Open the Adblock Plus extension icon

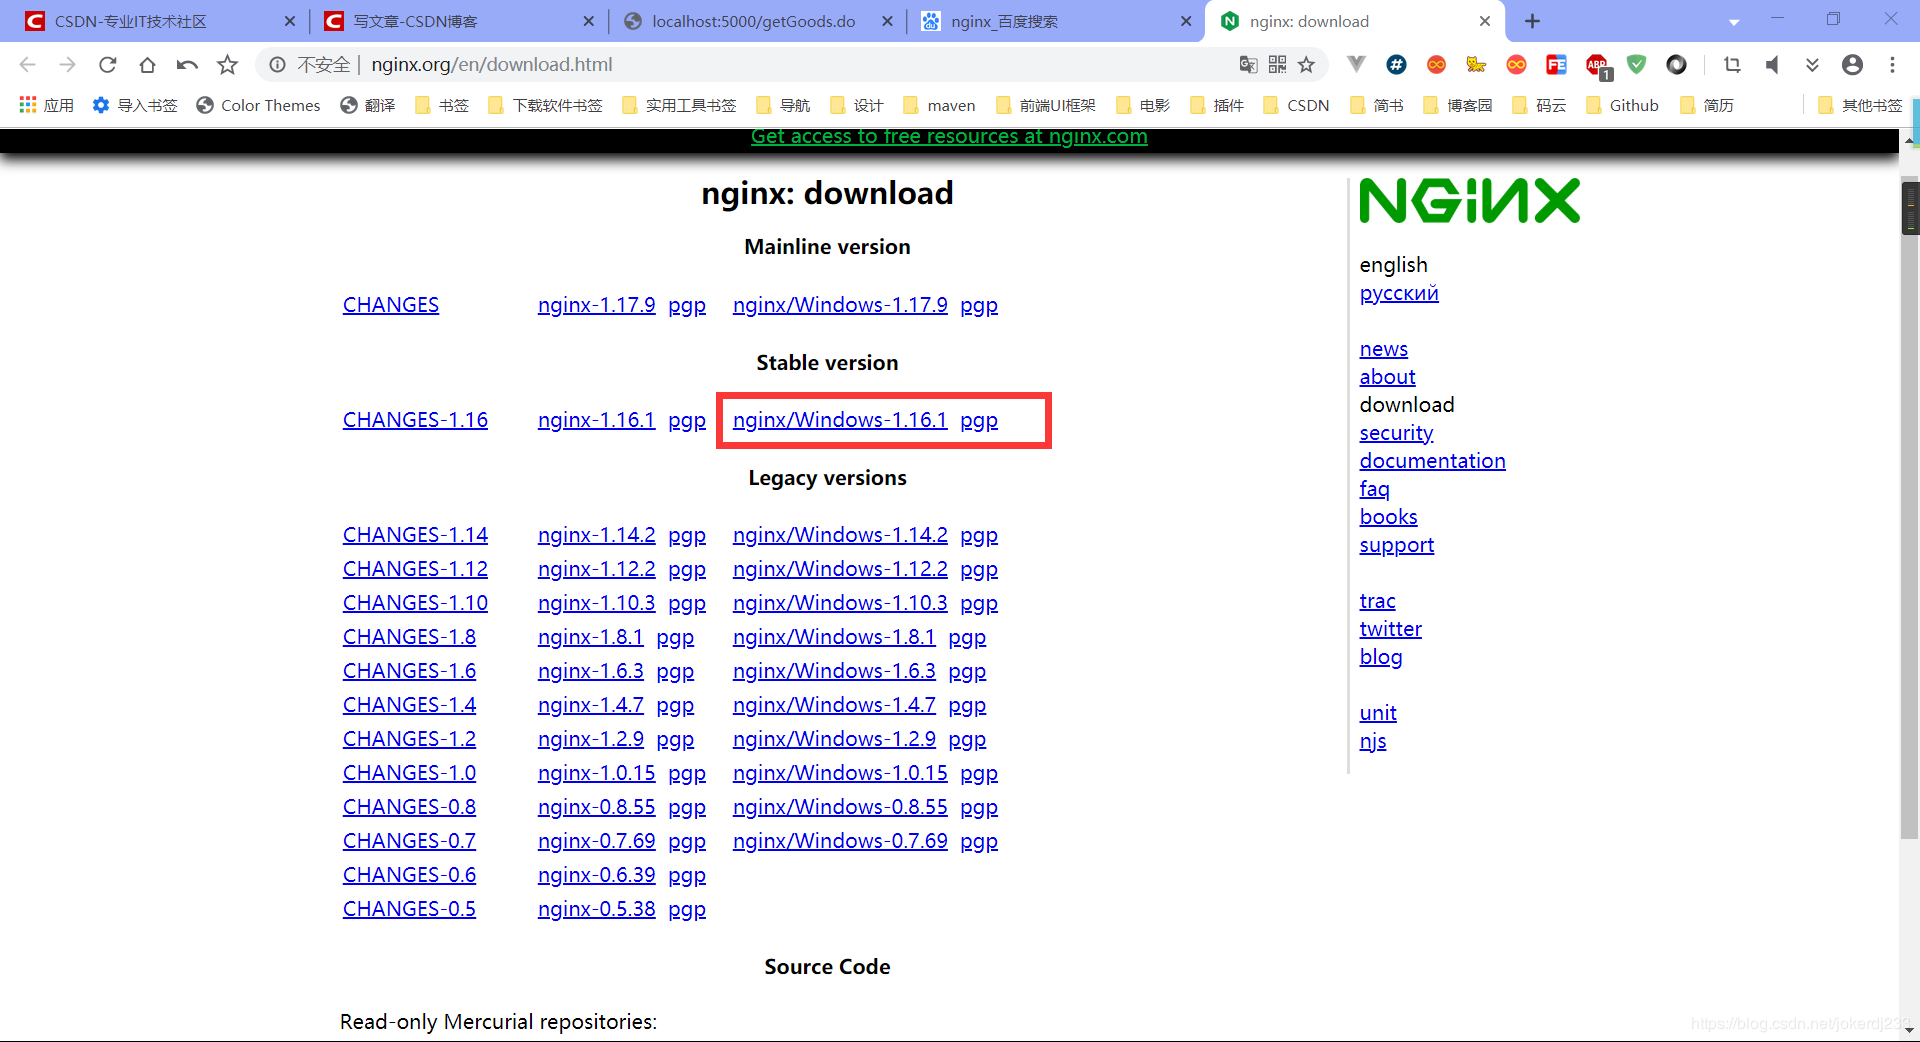click(1598, 67)
